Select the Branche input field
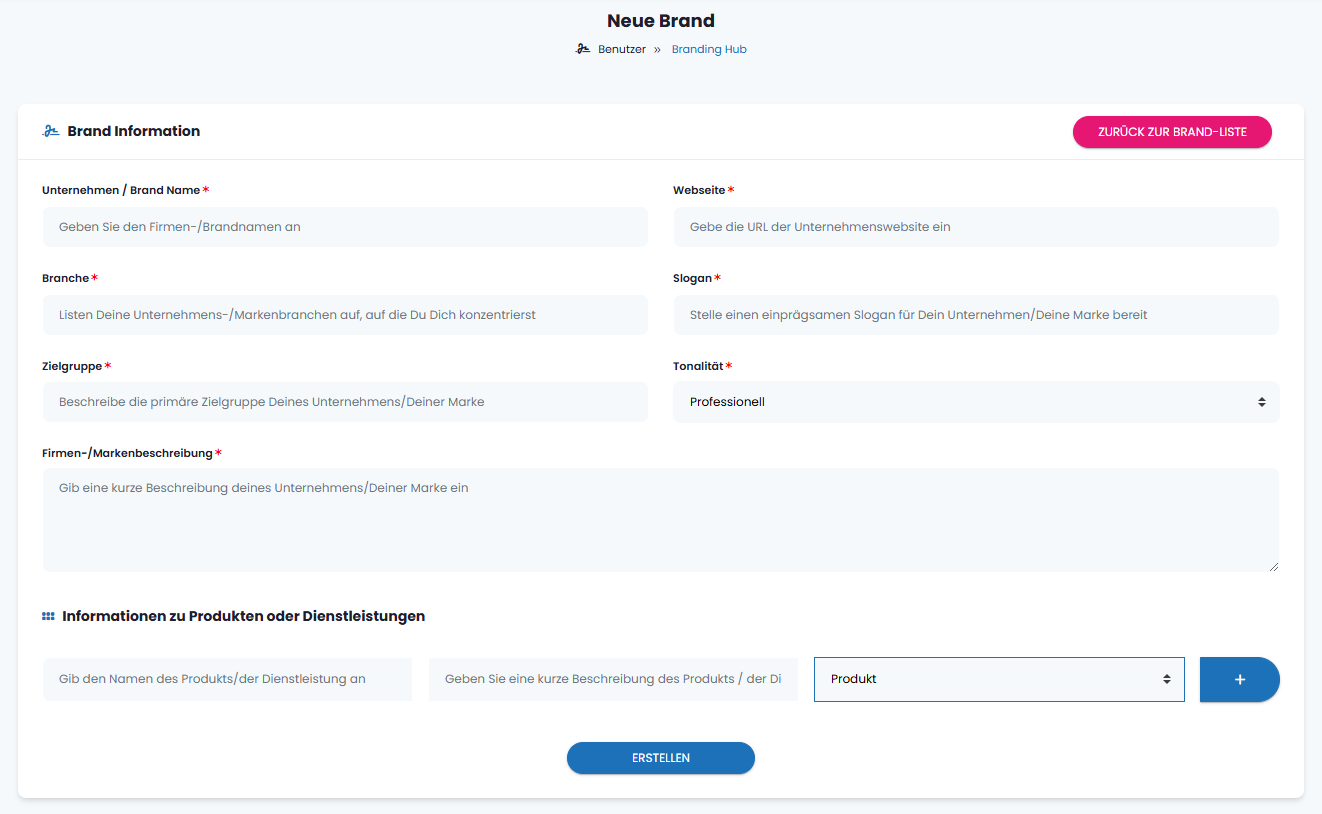Screen dimensions: 1322x814 tap(345, 315)
